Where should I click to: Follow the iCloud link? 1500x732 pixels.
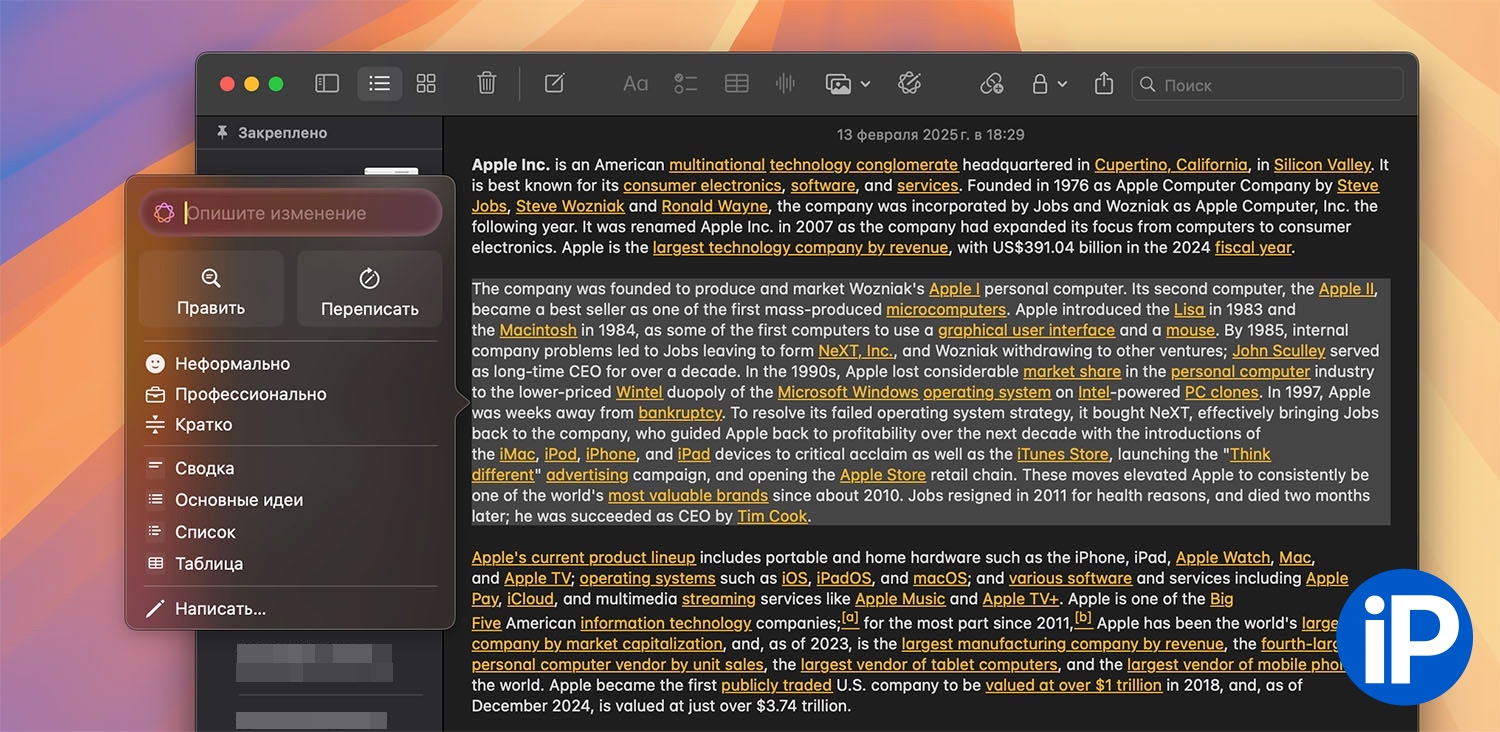(x=530, y=599)
